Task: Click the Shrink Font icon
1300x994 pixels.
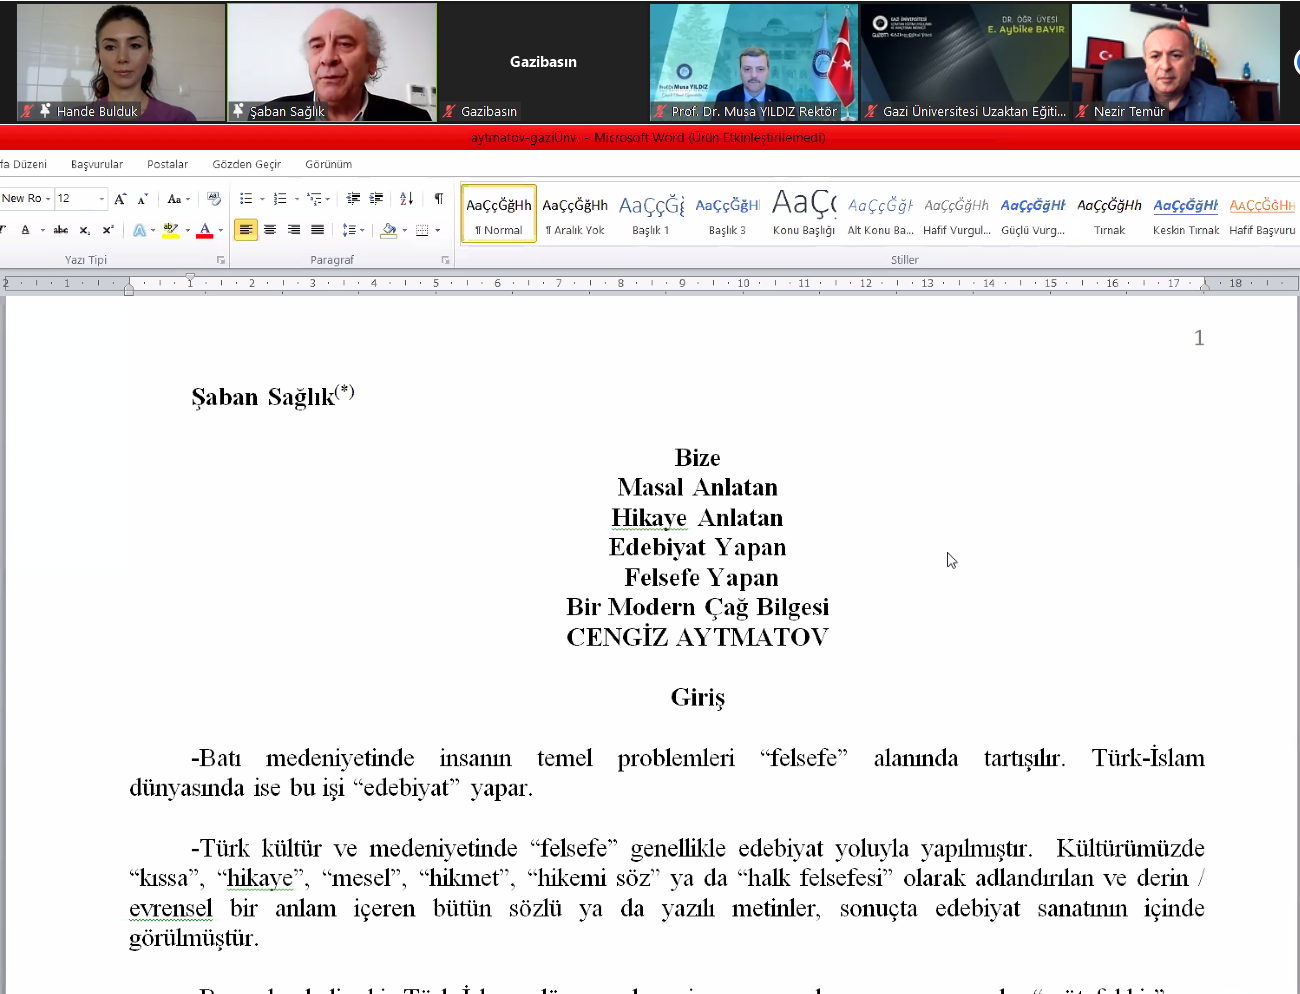Action: point(143,199)
